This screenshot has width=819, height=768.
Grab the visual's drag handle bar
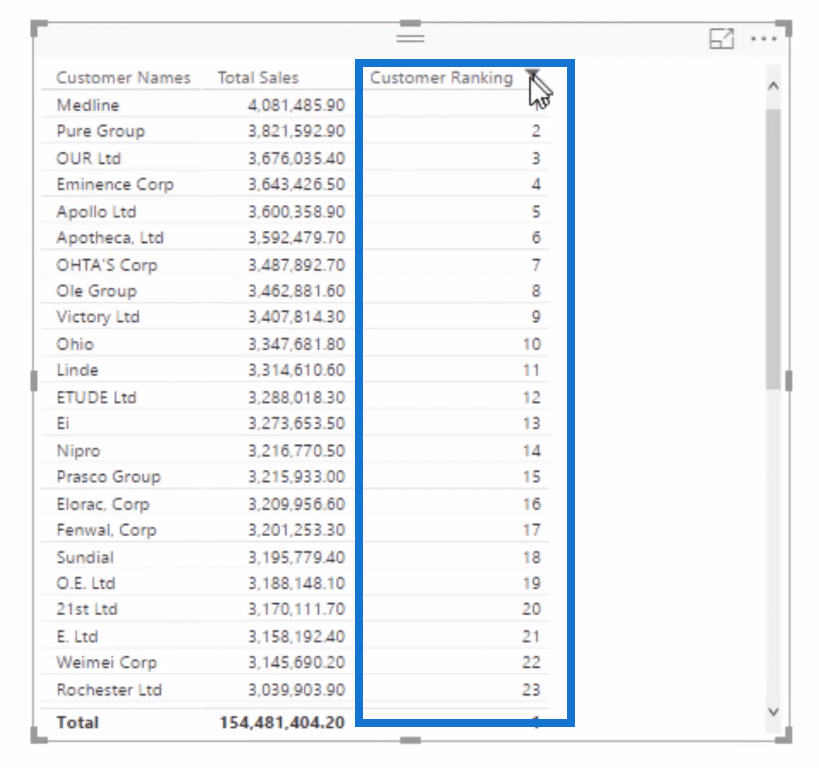tap(410, 38)
